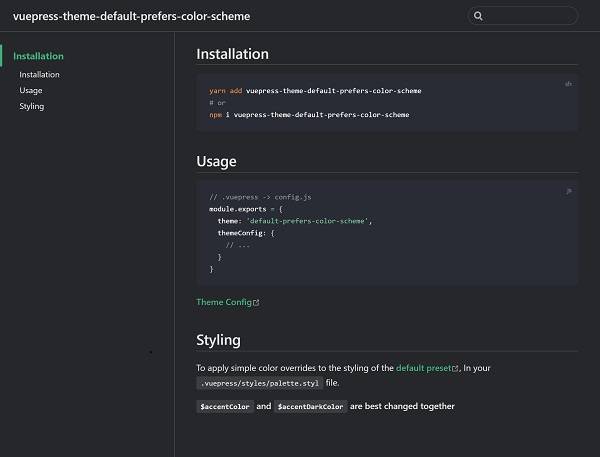This screenshot has width=600, height=457.
Task: Select the green Installation sidebar heading
Action: click(x=38, y=56)
